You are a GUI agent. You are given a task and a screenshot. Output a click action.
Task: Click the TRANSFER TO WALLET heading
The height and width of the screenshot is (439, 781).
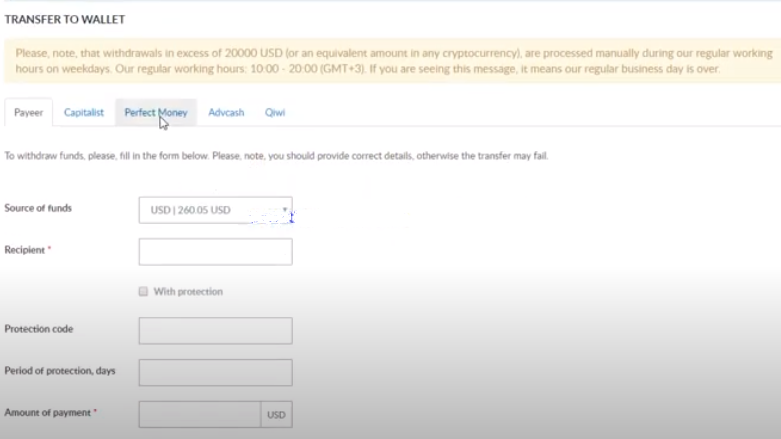click(x=65, y=19)
